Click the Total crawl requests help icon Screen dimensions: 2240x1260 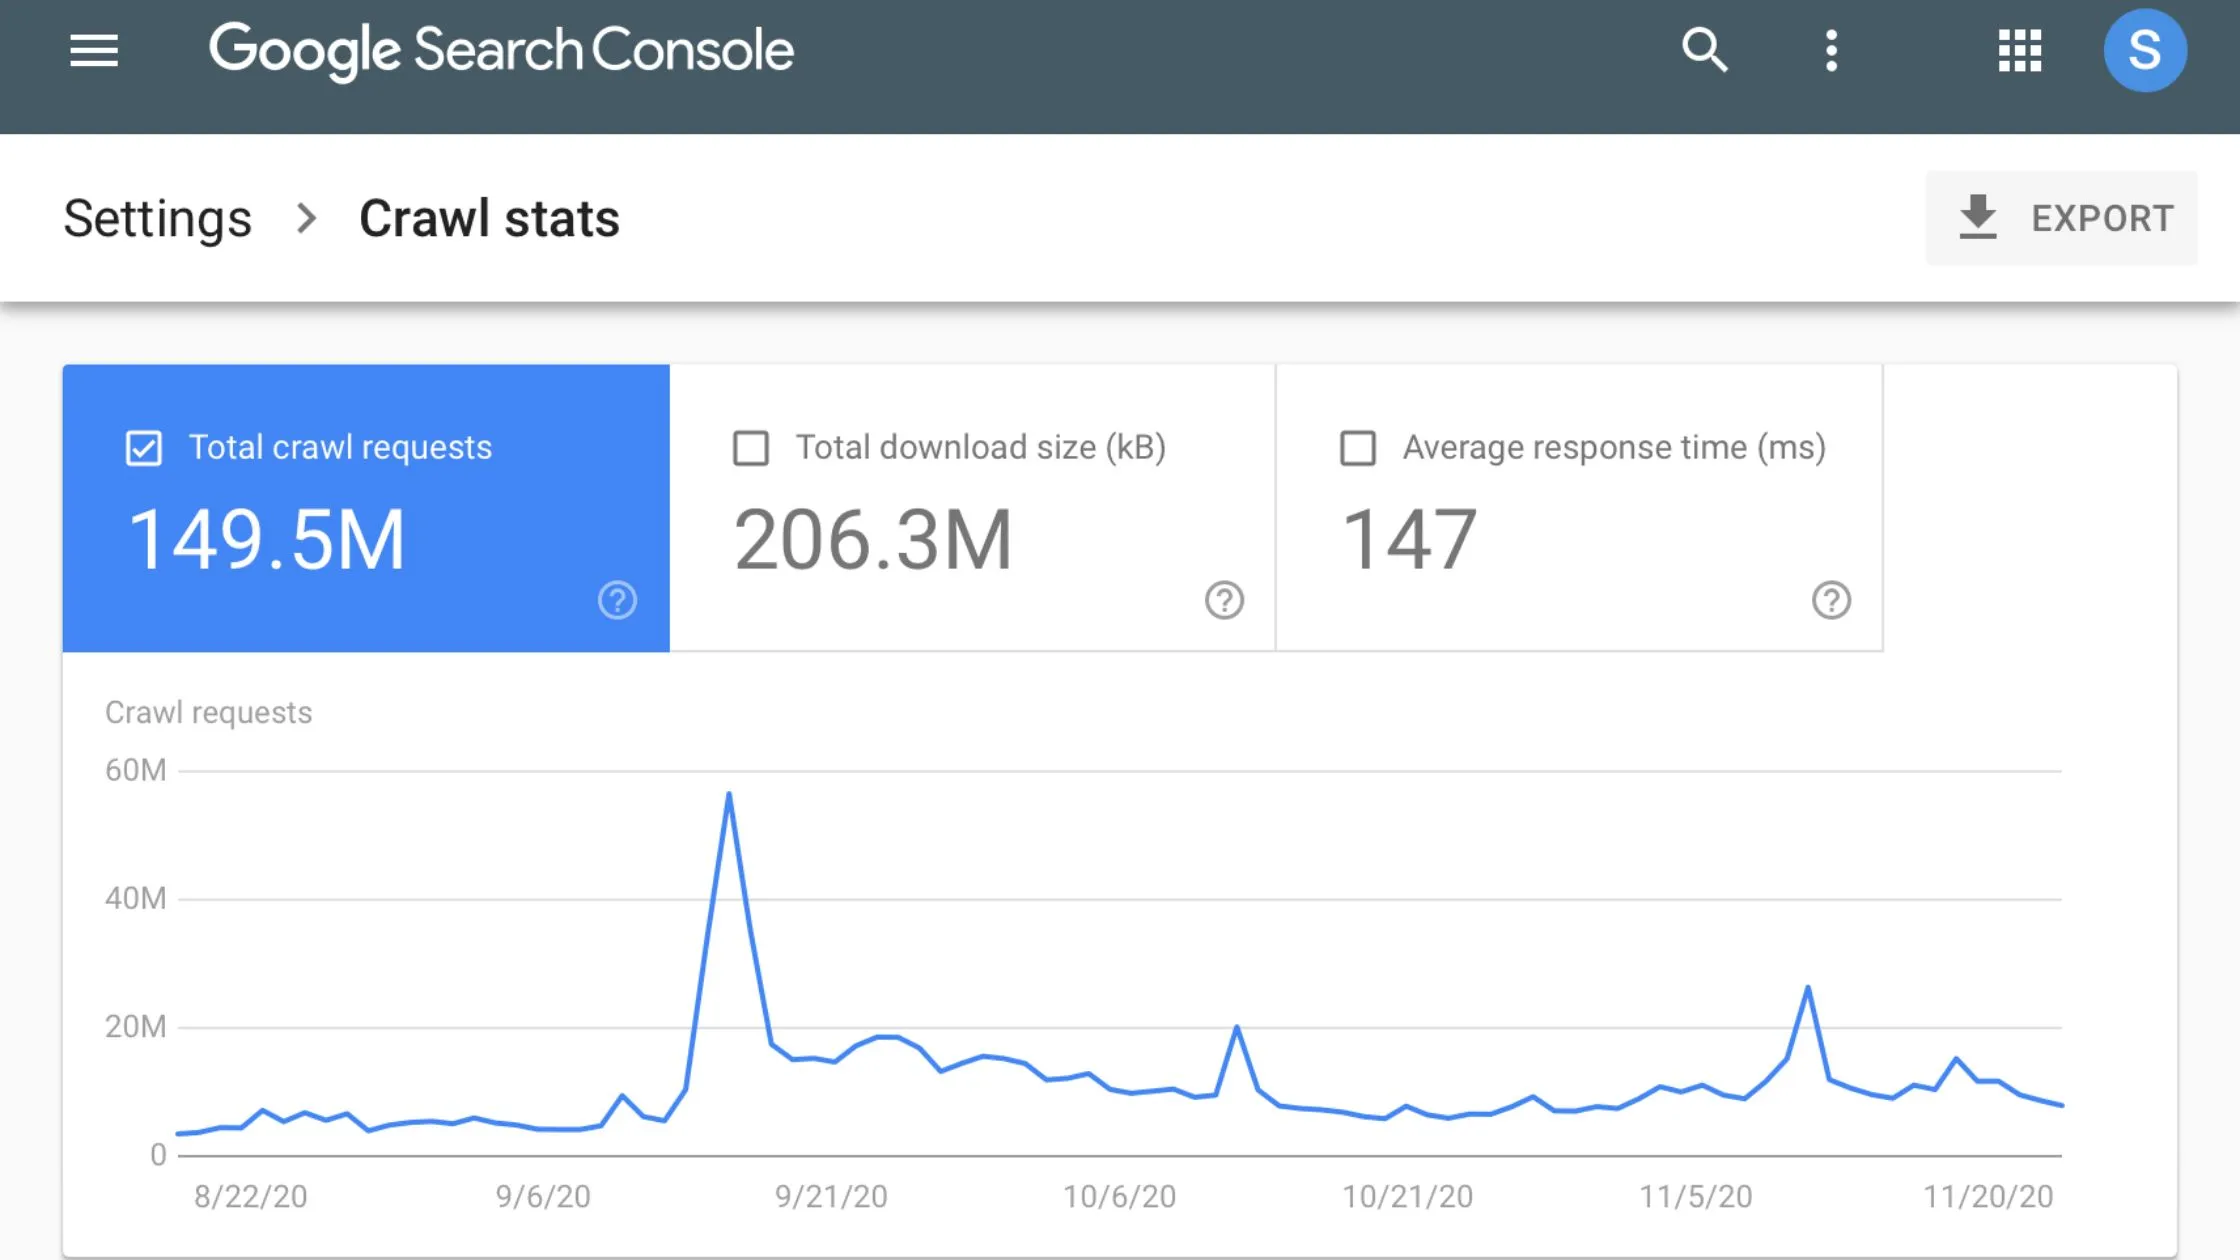point(617,600)
